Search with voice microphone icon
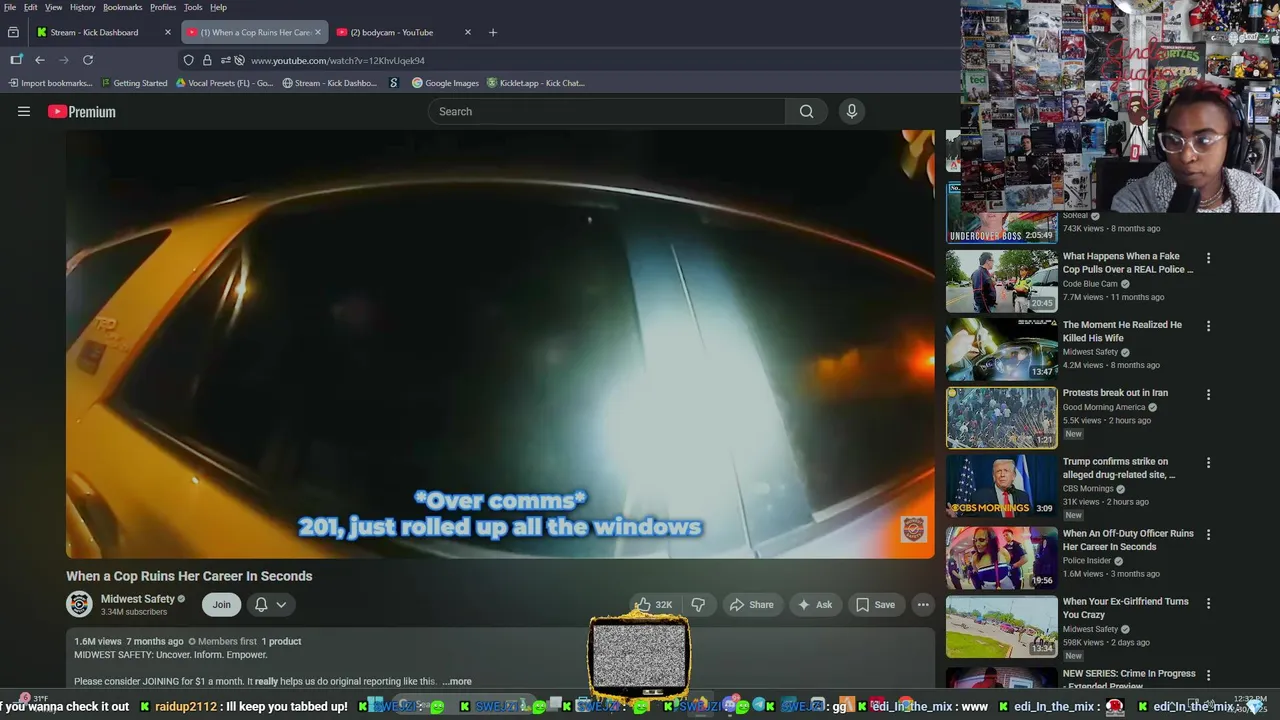 point(852,111)
